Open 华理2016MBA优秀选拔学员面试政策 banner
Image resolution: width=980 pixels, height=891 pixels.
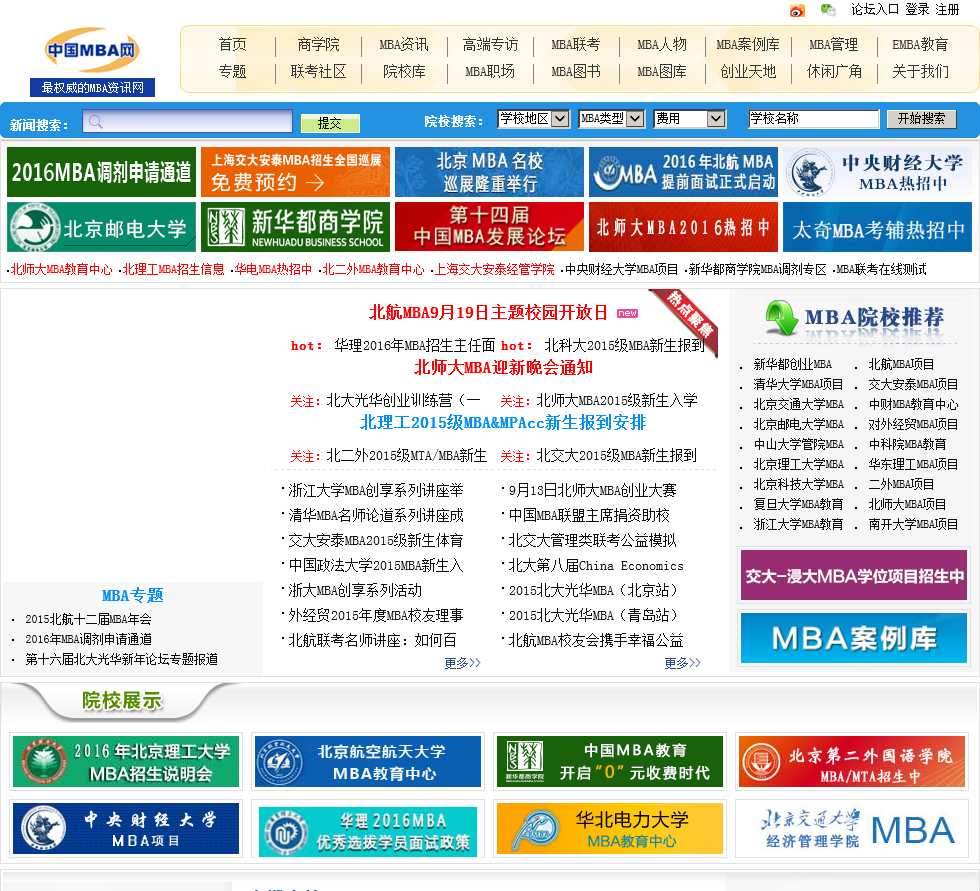368,832
